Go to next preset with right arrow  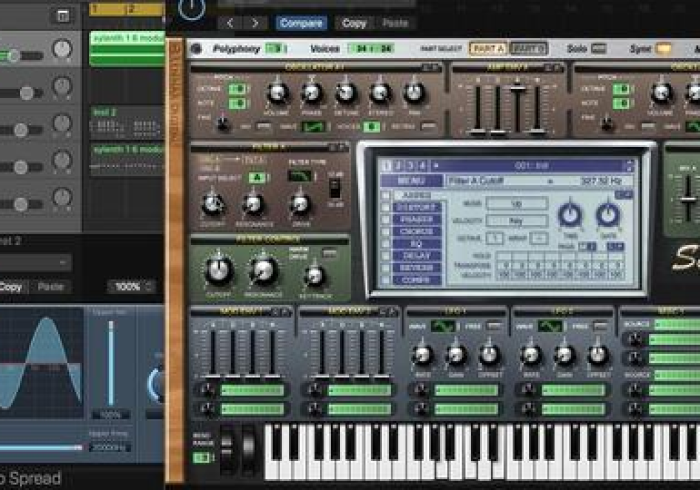[x=256, y=23]
